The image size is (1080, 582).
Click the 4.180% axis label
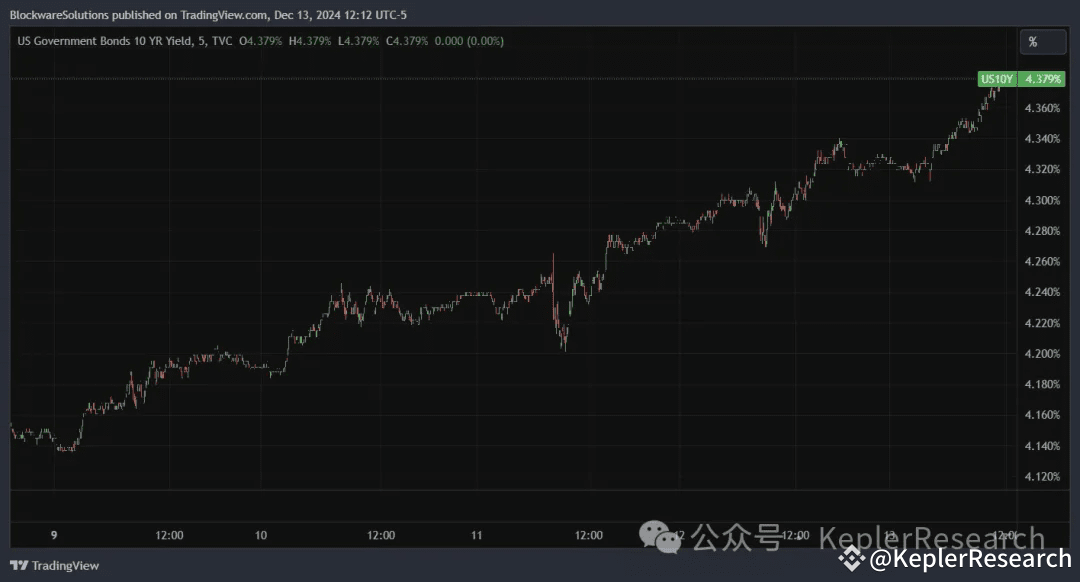1042,384
